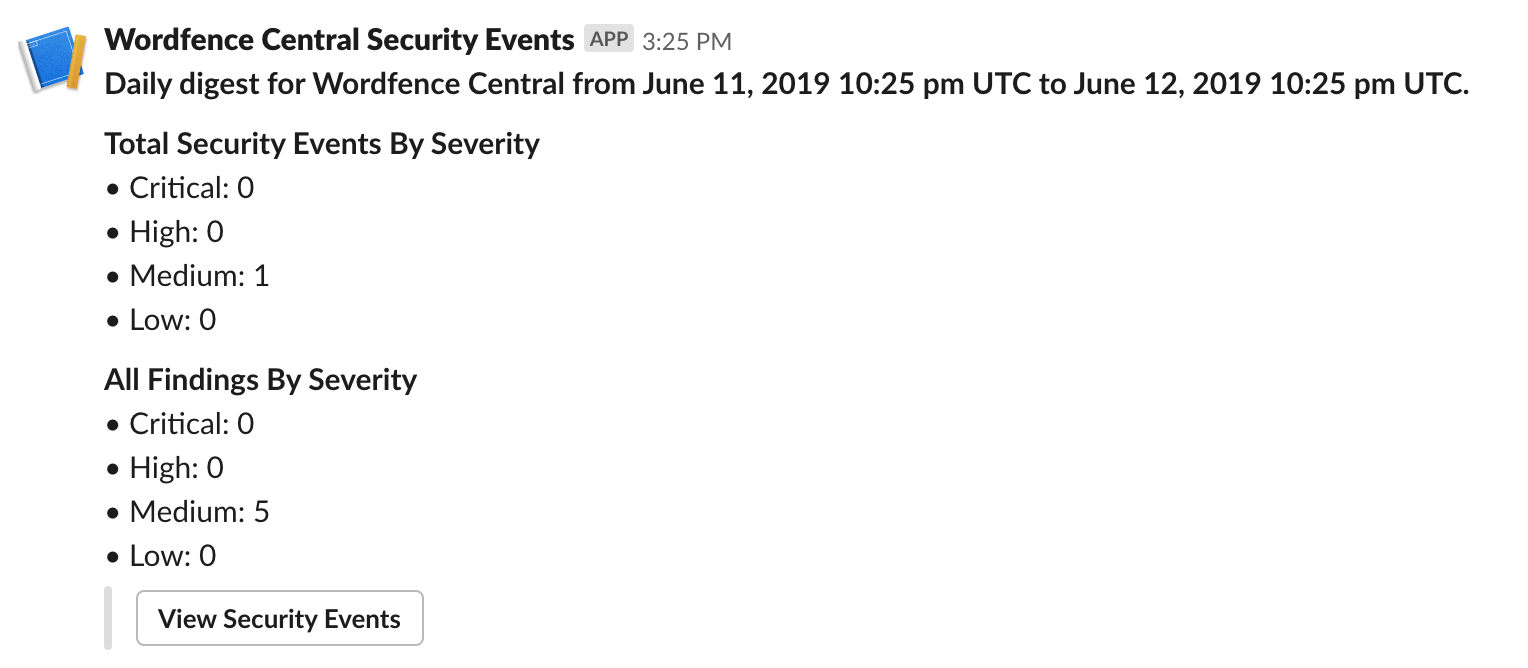Click the gray attachment bar beside the button
Viewport: 1528px width, 668px height.
tap(108, 618)
